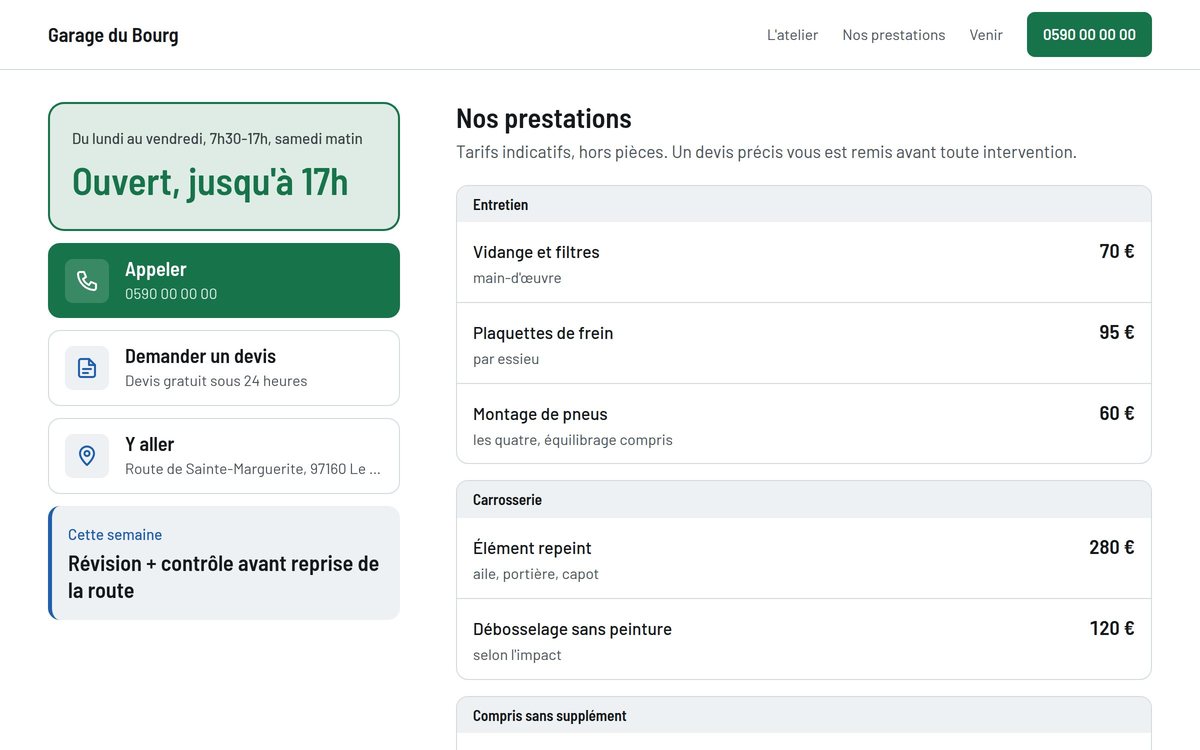Click les quatre, équilibrage compris note
The width and height of the screenshot is (1200, 750).
pos(573,440)
